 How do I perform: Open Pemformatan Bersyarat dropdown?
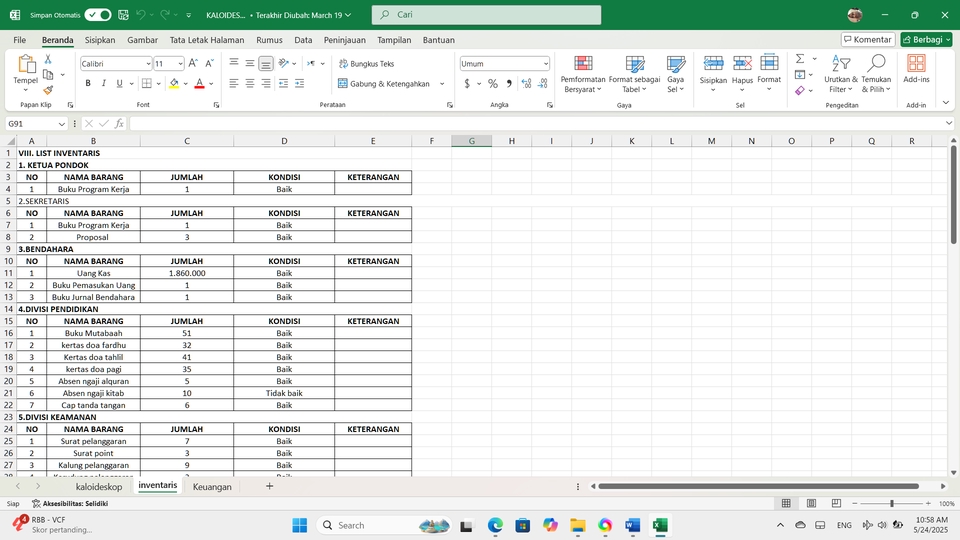583,75
